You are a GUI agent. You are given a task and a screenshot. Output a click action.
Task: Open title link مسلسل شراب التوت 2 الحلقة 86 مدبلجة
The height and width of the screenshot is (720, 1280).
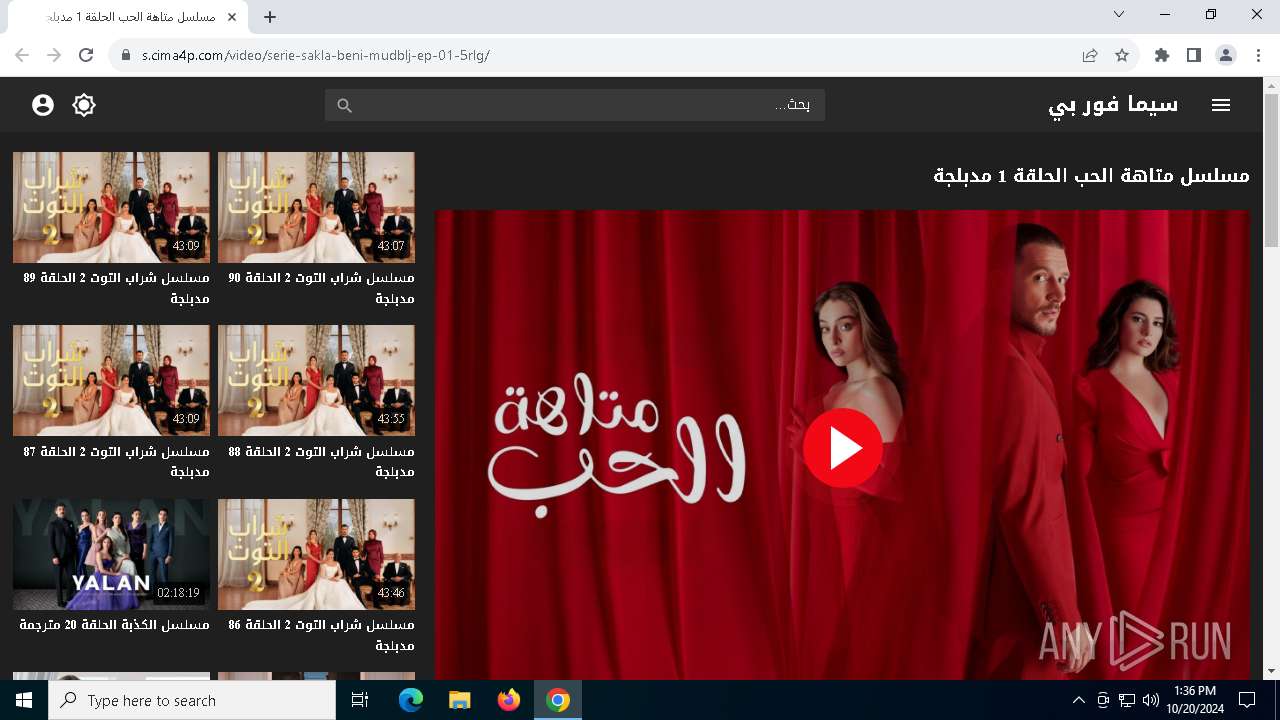click(x=321, y=635)
